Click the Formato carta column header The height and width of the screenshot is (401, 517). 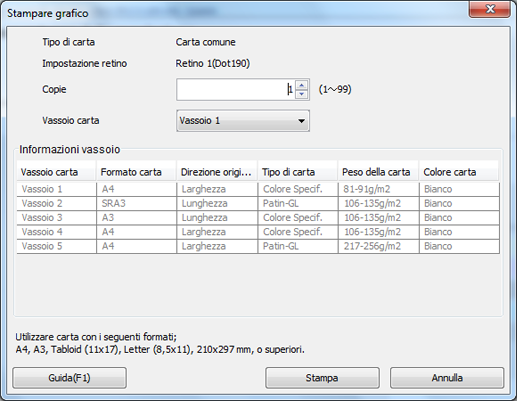click(136, 172)
